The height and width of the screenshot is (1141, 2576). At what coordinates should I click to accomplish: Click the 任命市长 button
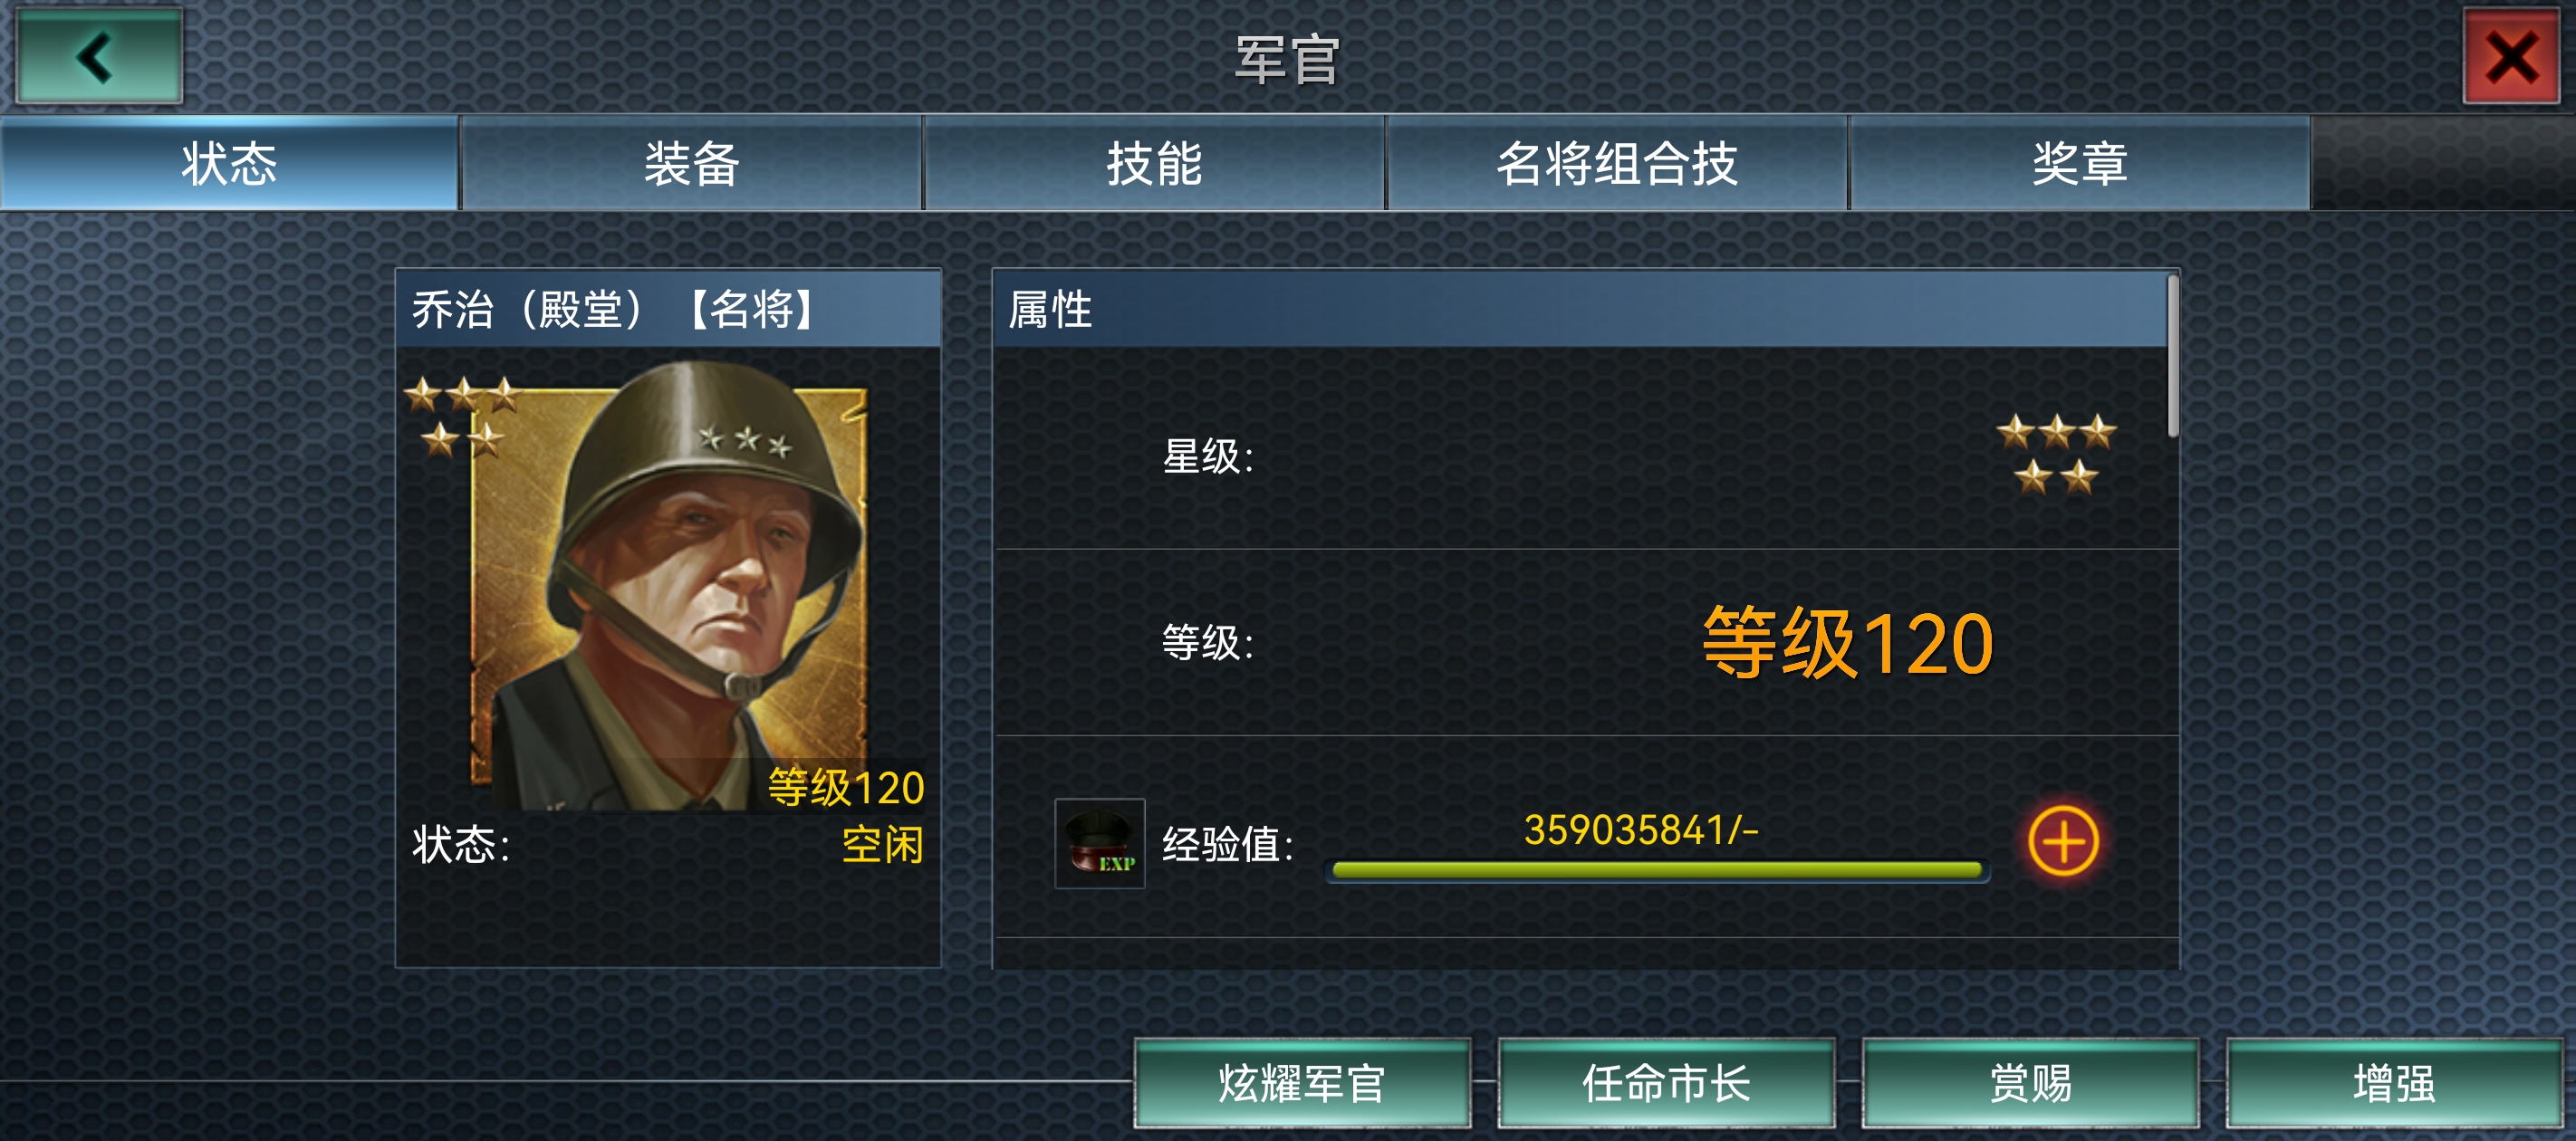coord(1666,1083)
